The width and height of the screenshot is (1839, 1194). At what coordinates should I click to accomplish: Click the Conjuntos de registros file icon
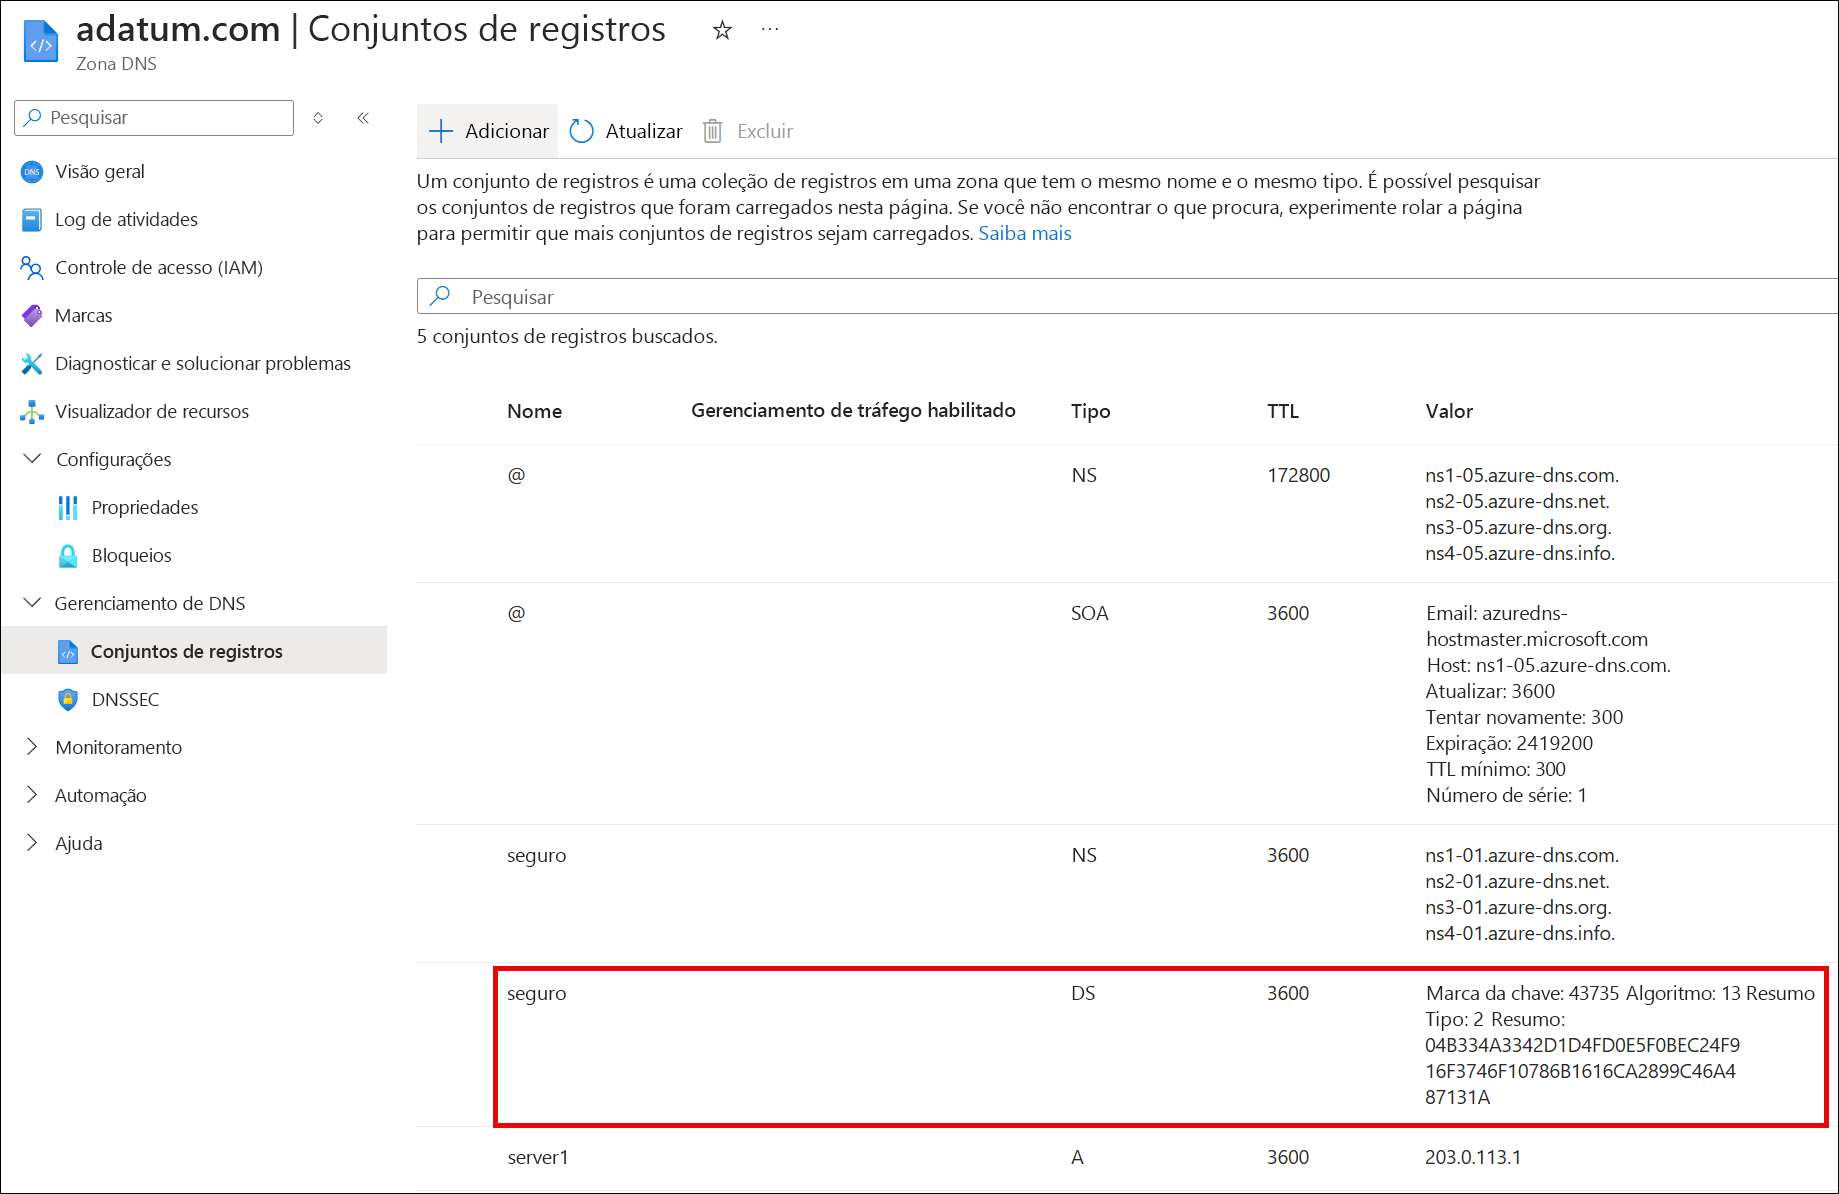pos(68,652)
